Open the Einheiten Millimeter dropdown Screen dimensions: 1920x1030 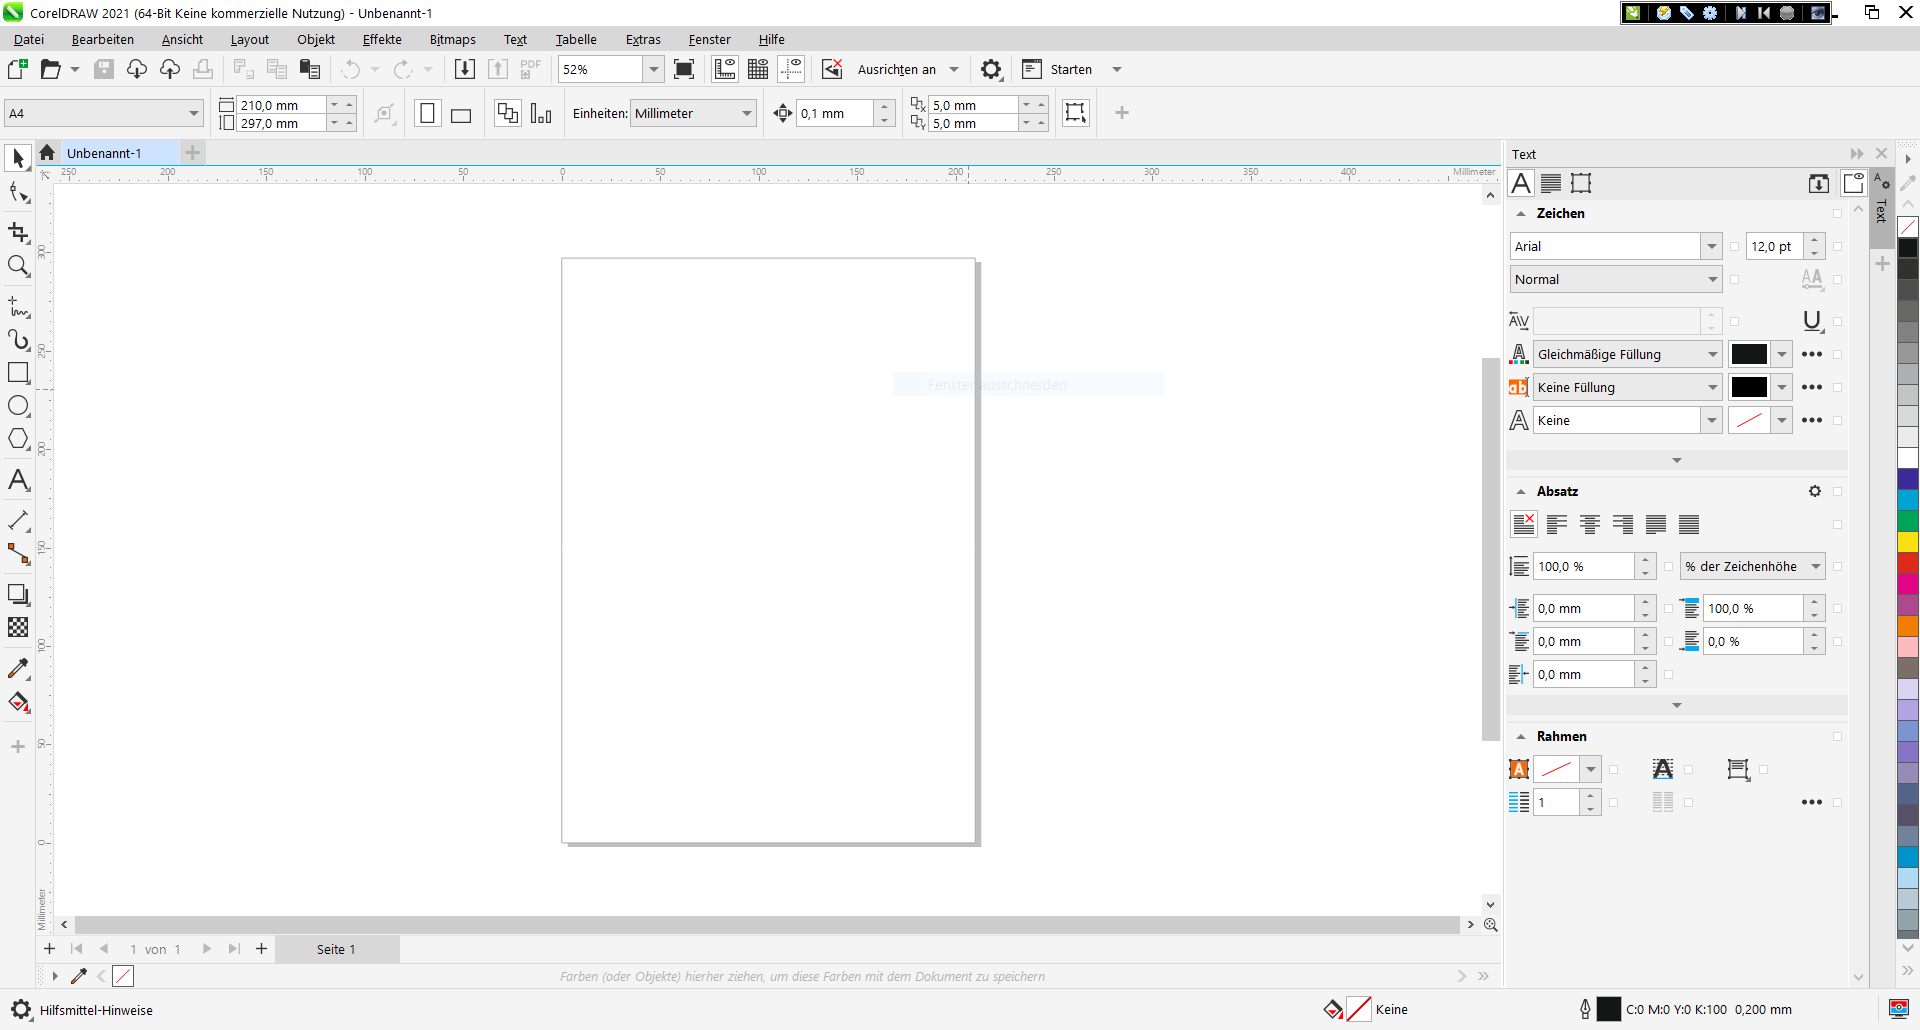(746, 114)
